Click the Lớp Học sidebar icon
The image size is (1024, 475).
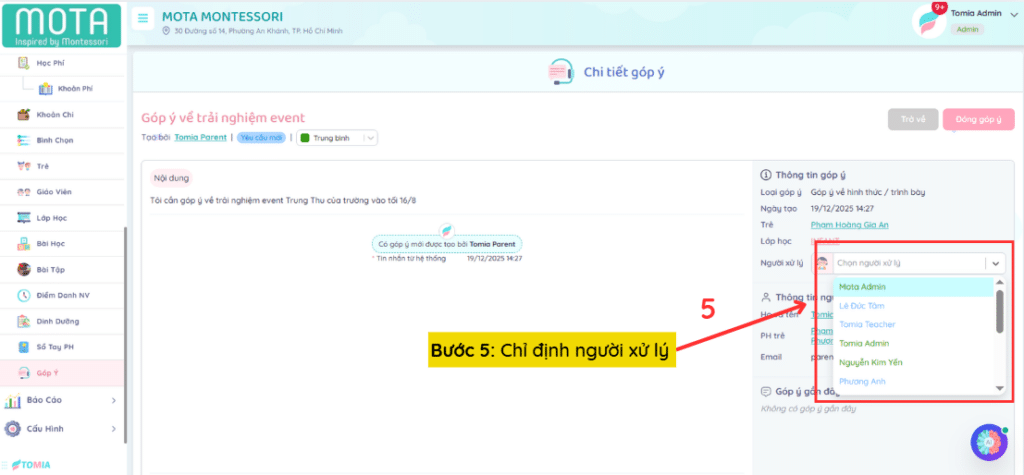pos(24,217)
